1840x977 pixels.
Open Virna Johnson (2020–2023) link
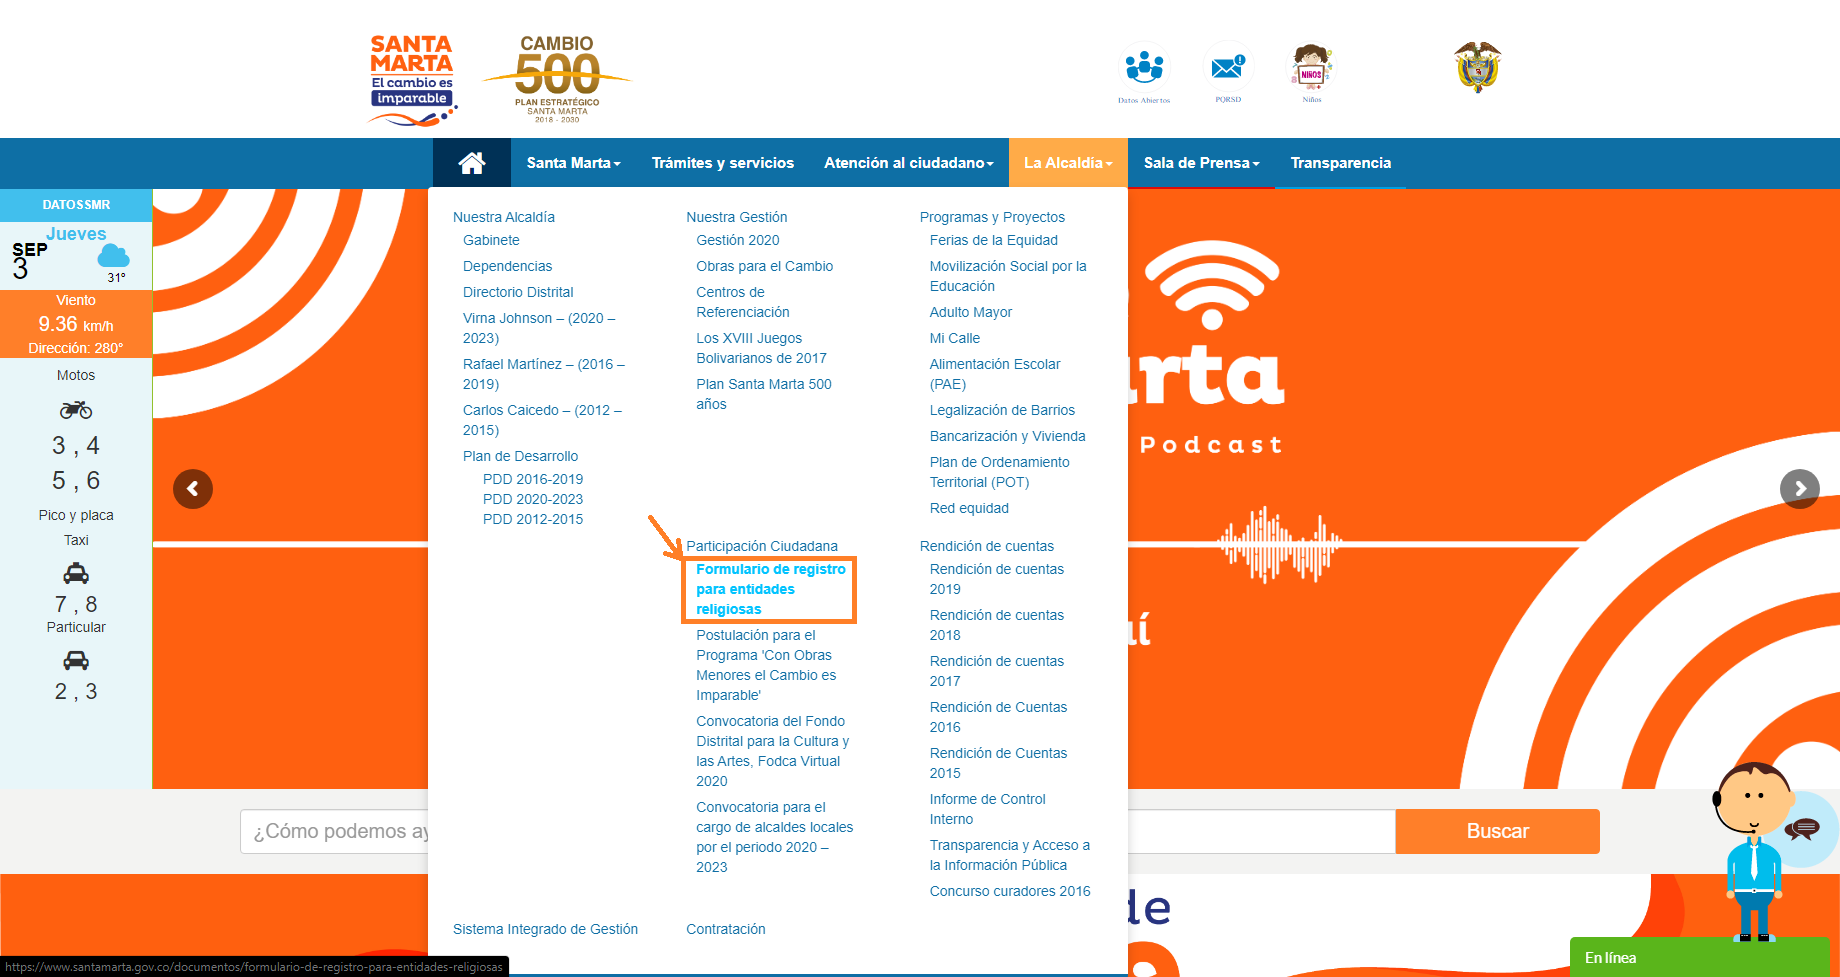[x=539, y=328]
